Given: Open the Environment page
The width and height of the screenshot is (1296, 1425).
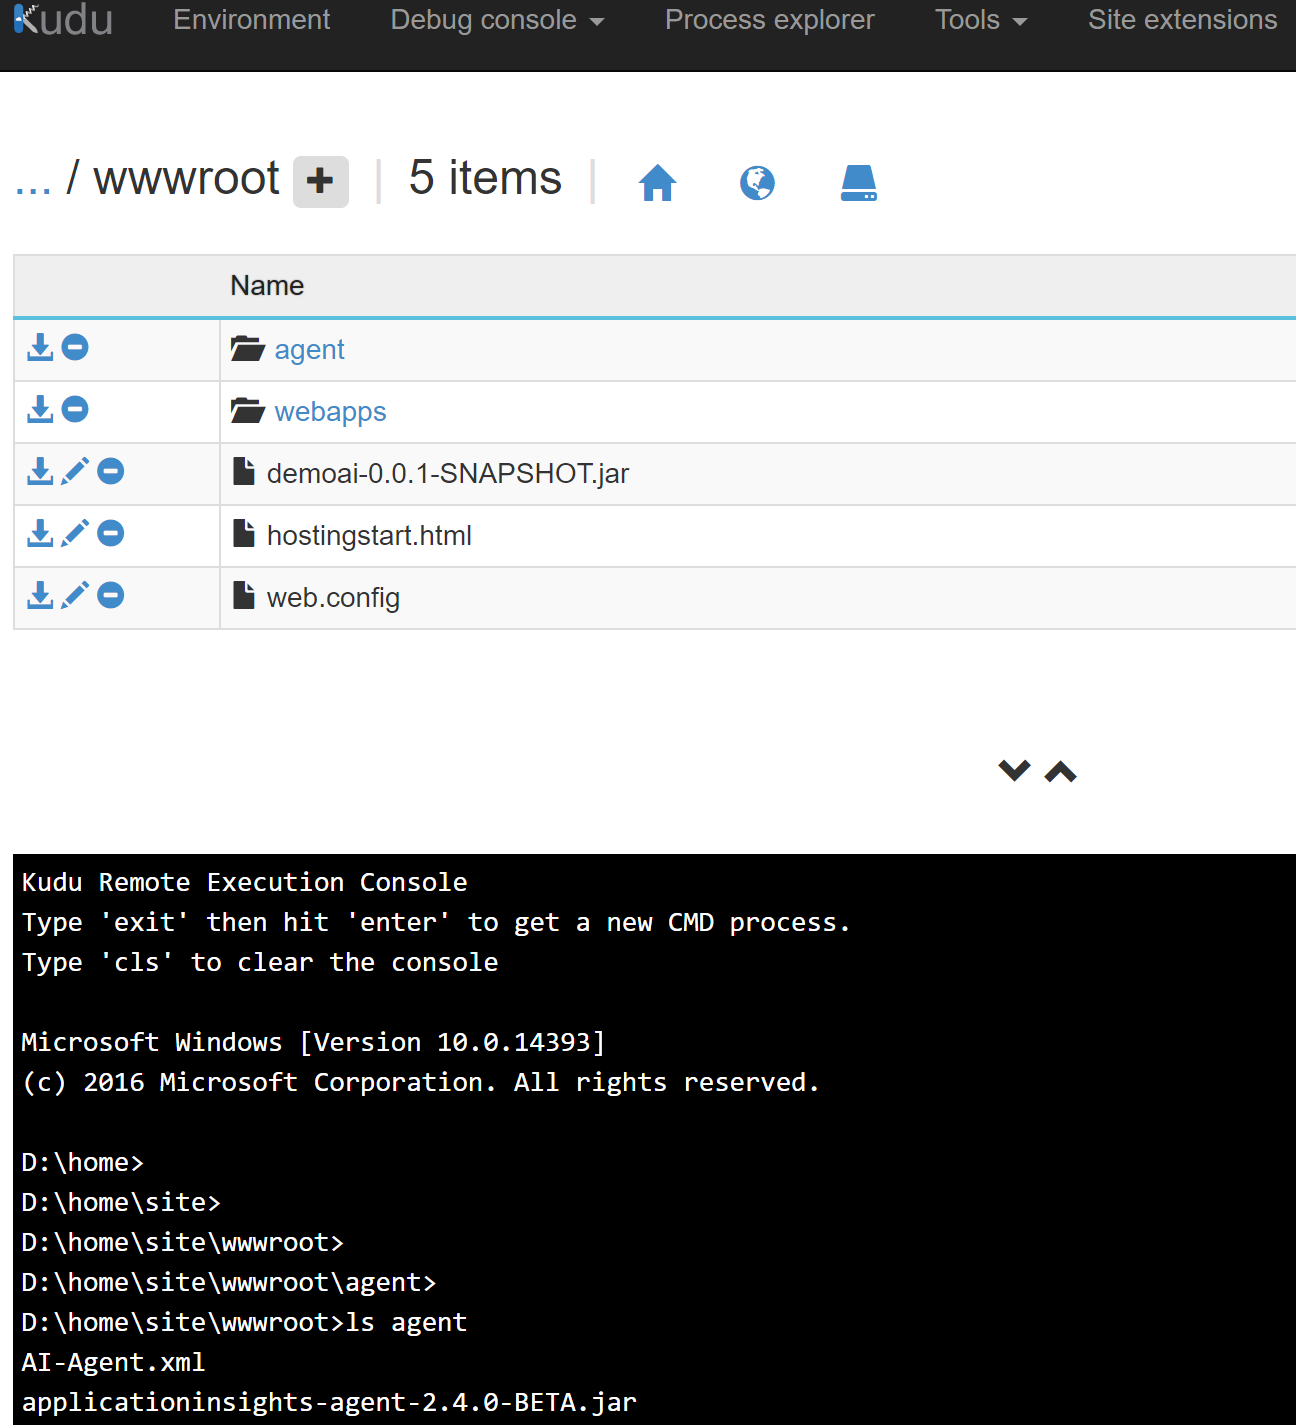Looking at the screenshot, I should coord(251,20).
